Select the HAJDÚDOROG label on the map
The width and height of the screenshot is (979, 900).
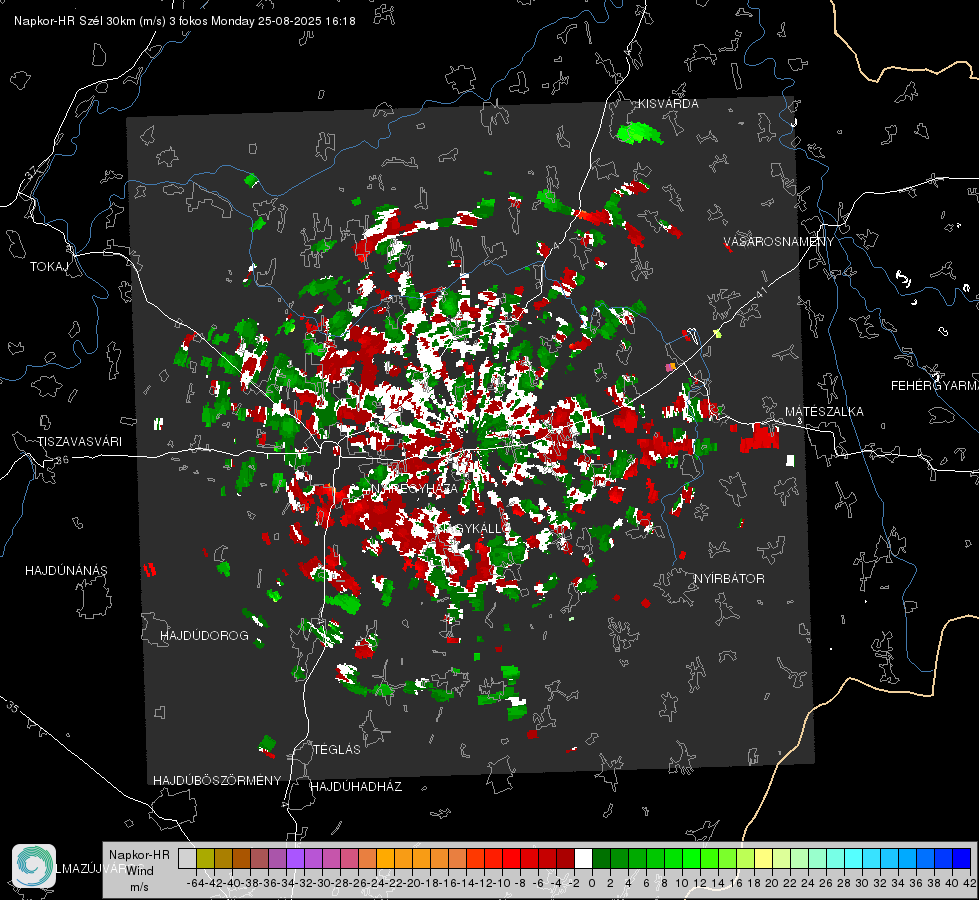point(204,635)
